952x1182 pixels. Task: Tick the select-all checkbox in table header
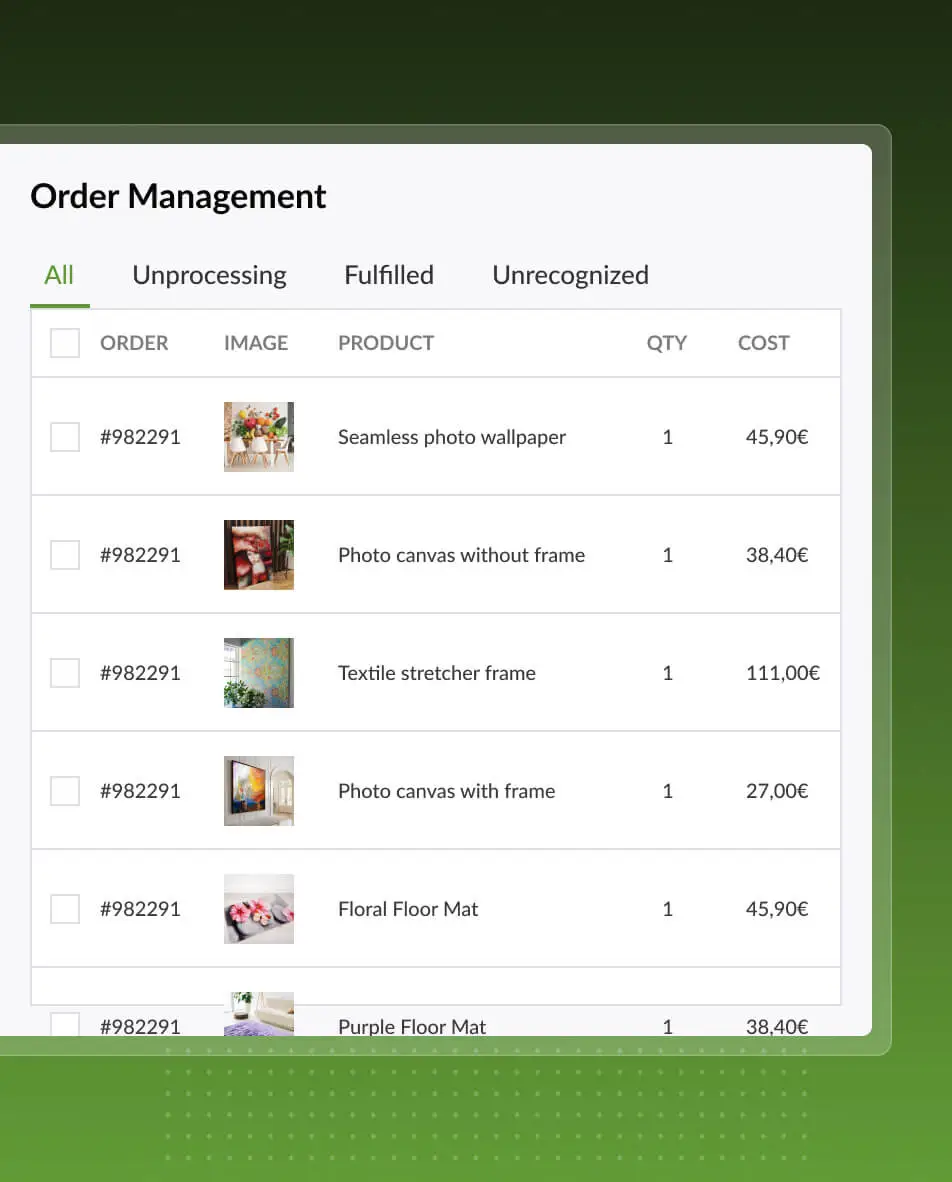click(x=65, y=343)
